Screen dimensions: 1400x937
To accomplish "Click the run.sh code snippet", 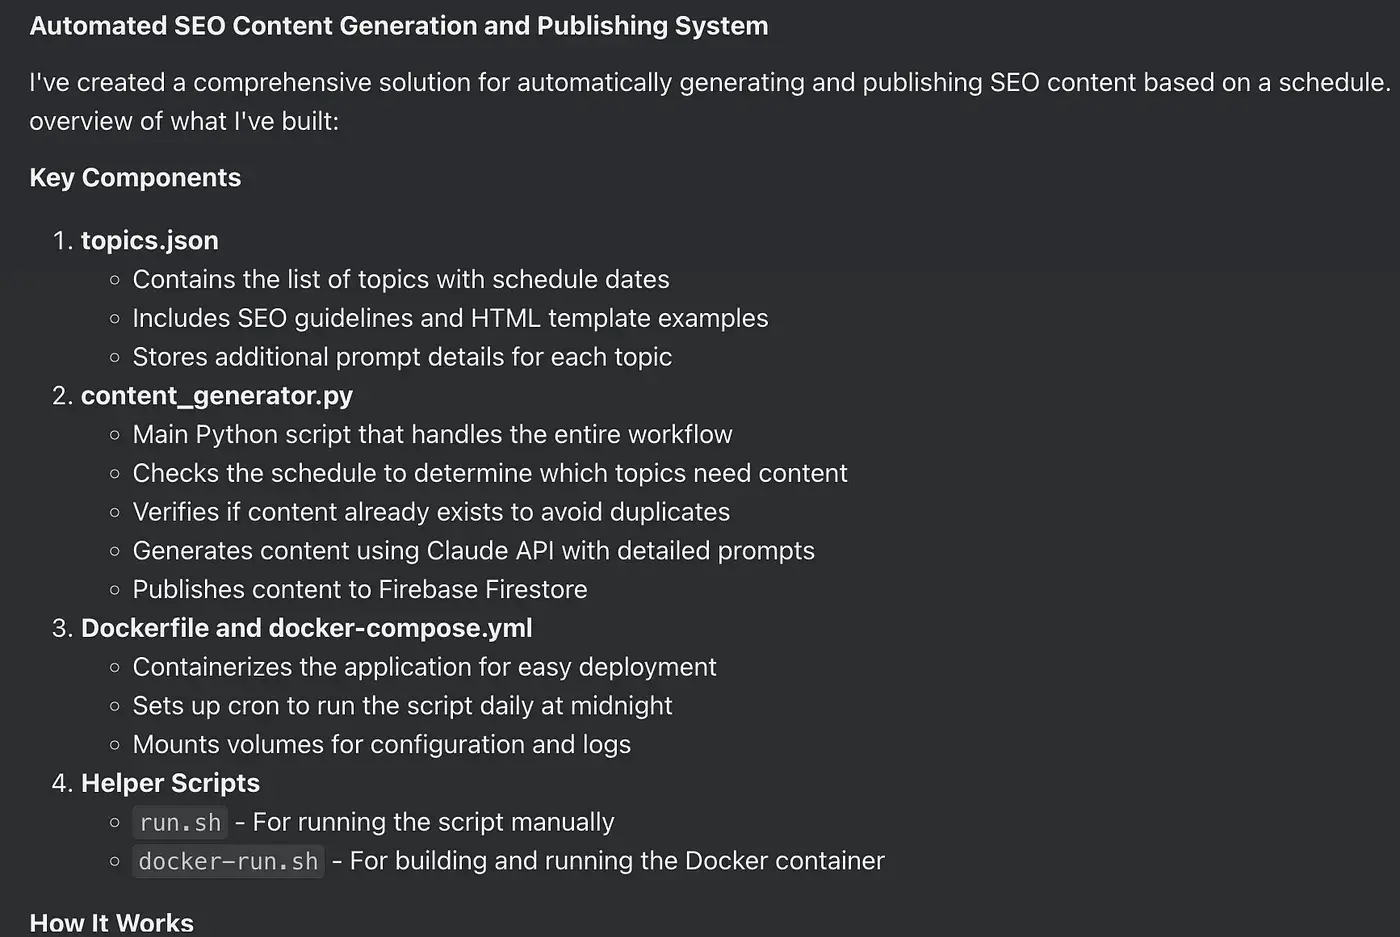I will (180, 822).
